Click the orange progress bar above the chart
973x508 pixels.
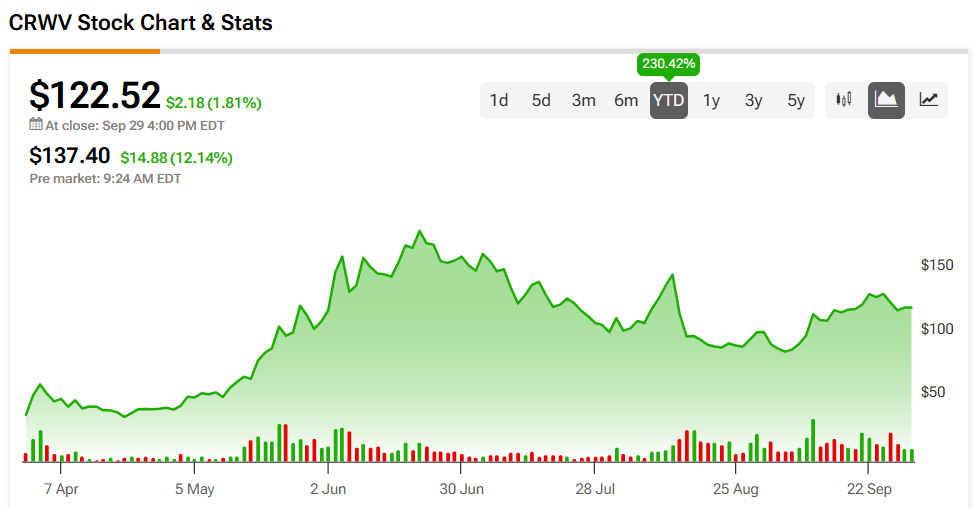[x=85, y=51]
